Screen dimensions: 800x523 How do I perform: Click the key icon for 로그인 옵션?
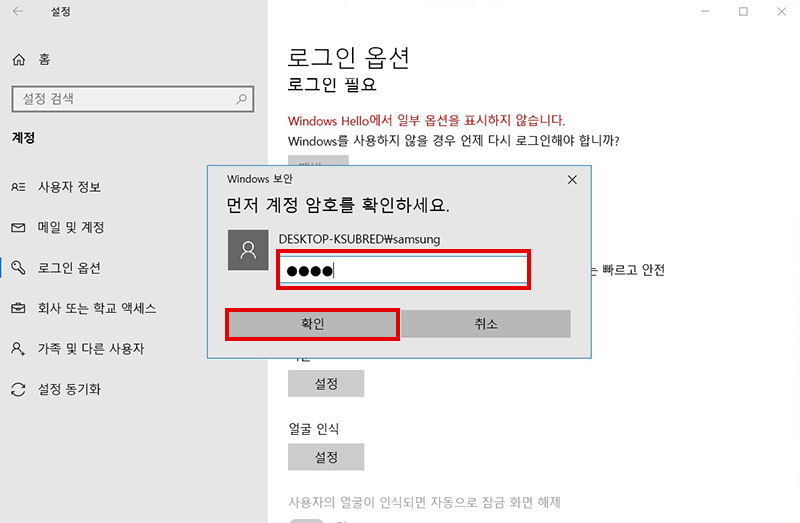coord(18,268)
